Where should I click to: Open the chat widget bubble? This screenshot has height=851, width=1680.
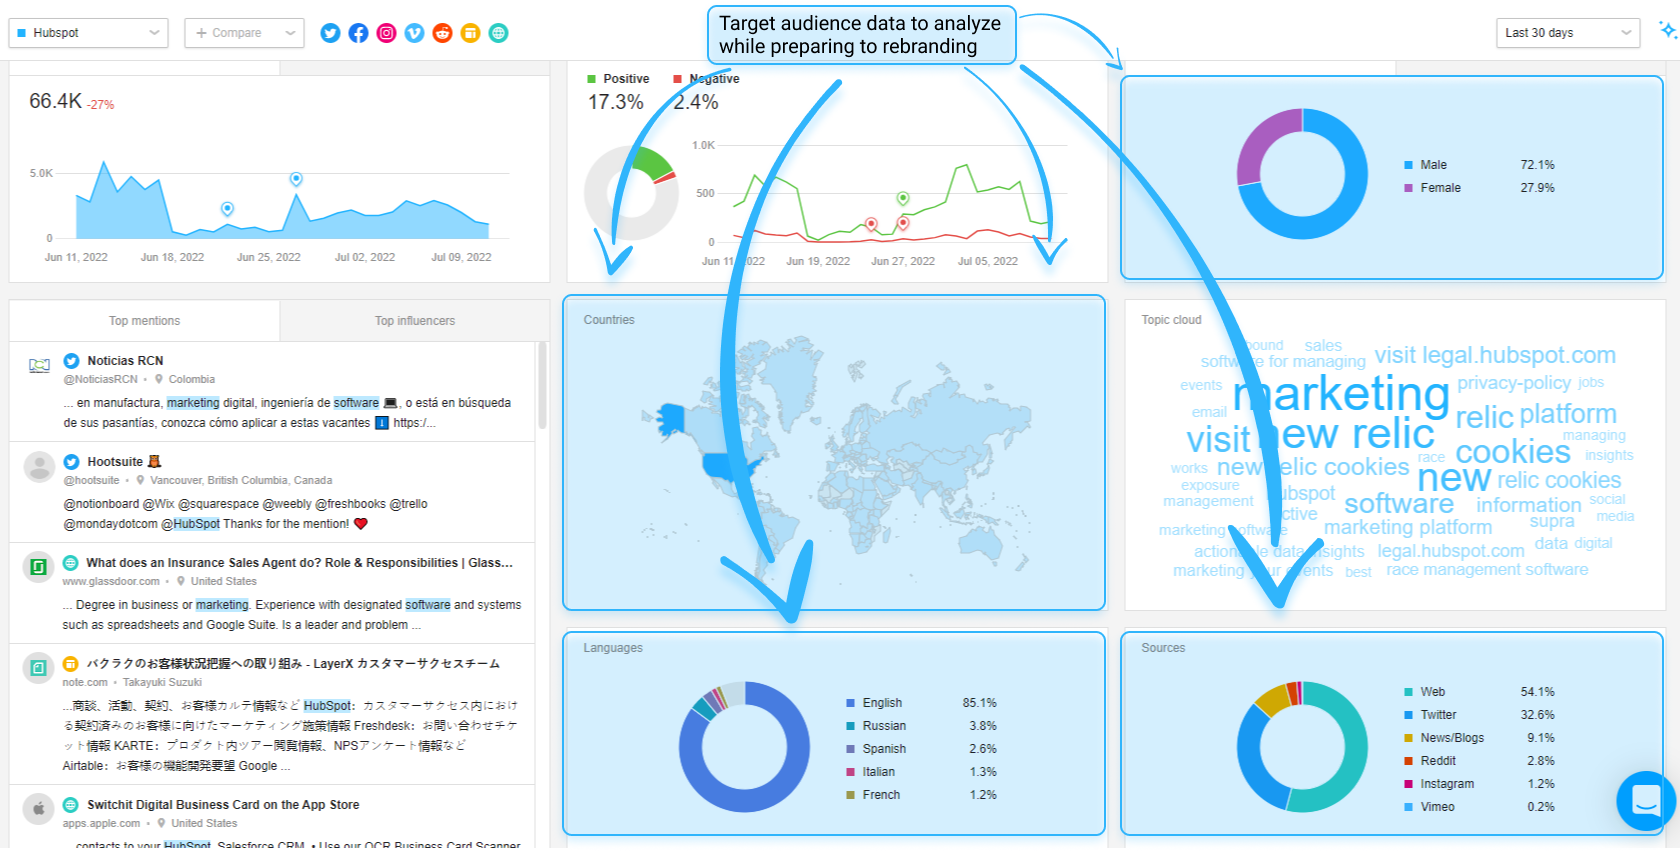point(1646,800)
